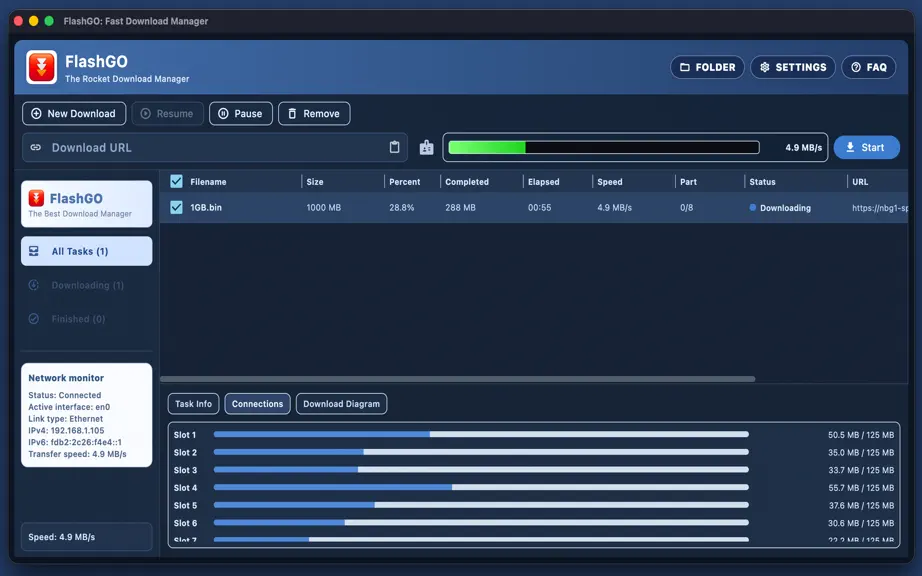Click the icon left of the green progress bar
Image resolution: width=922 pixels, height=576 pixels.
(426, 148)
